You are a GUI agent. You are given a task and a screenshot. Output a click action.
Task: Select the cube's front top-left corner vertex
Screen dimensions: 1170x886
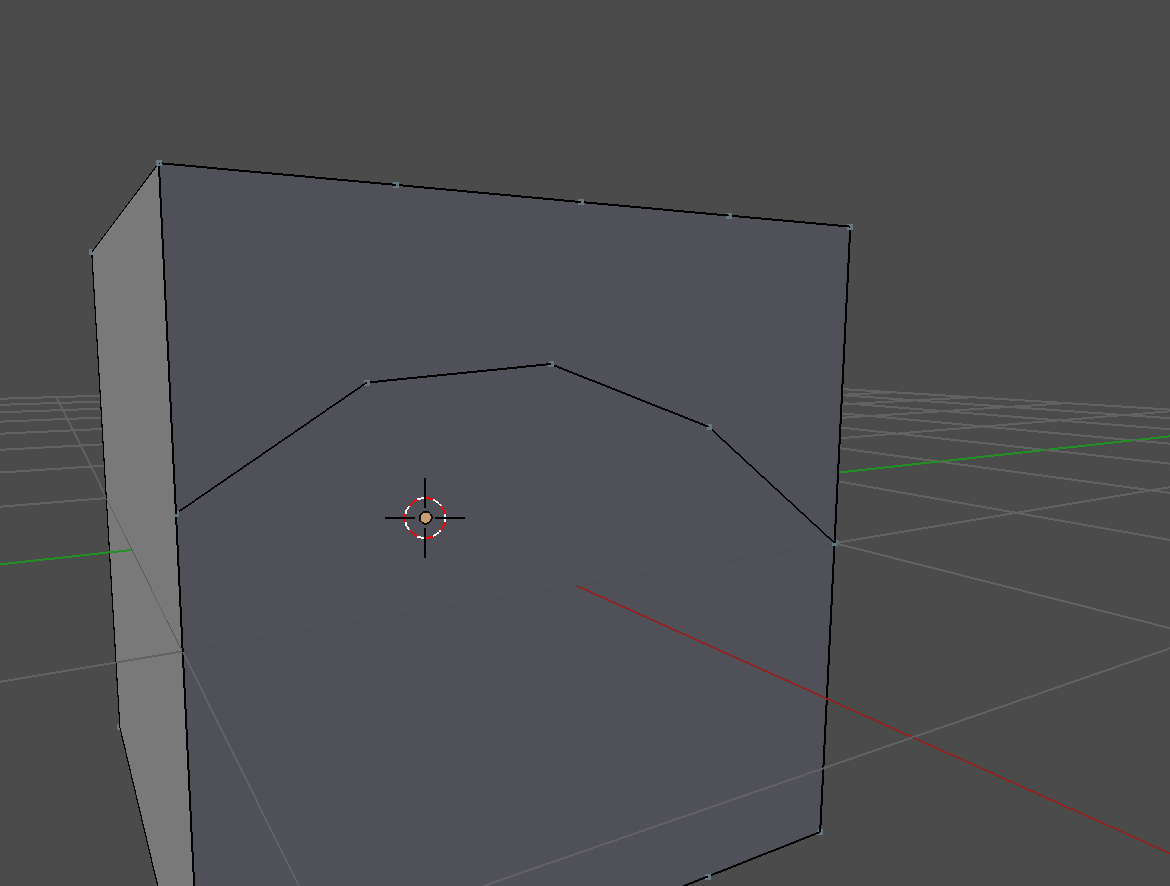coord(159,163)
